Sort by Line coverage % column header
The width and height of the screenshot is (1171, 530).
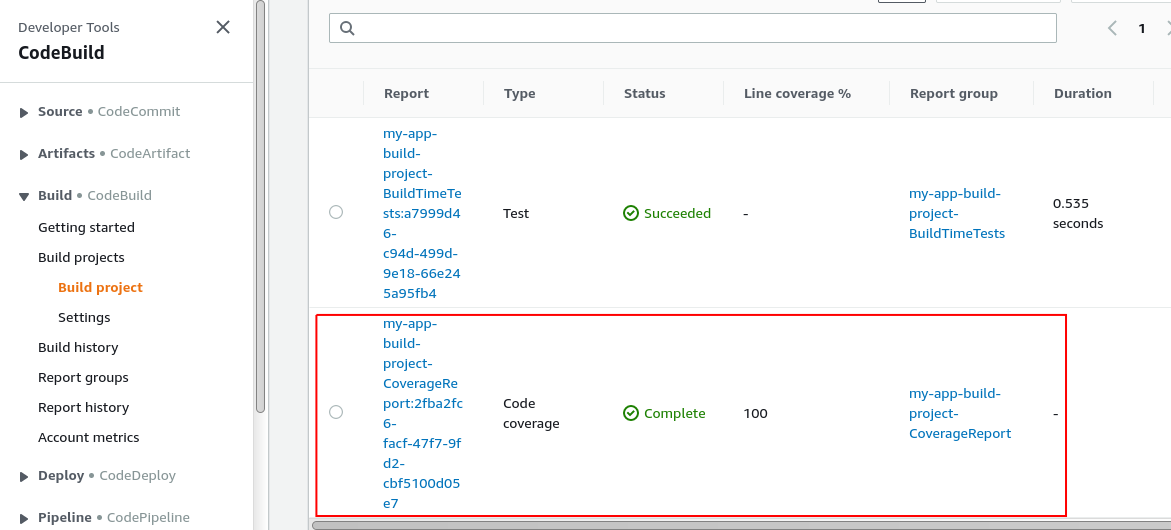(x=797, y=93)
